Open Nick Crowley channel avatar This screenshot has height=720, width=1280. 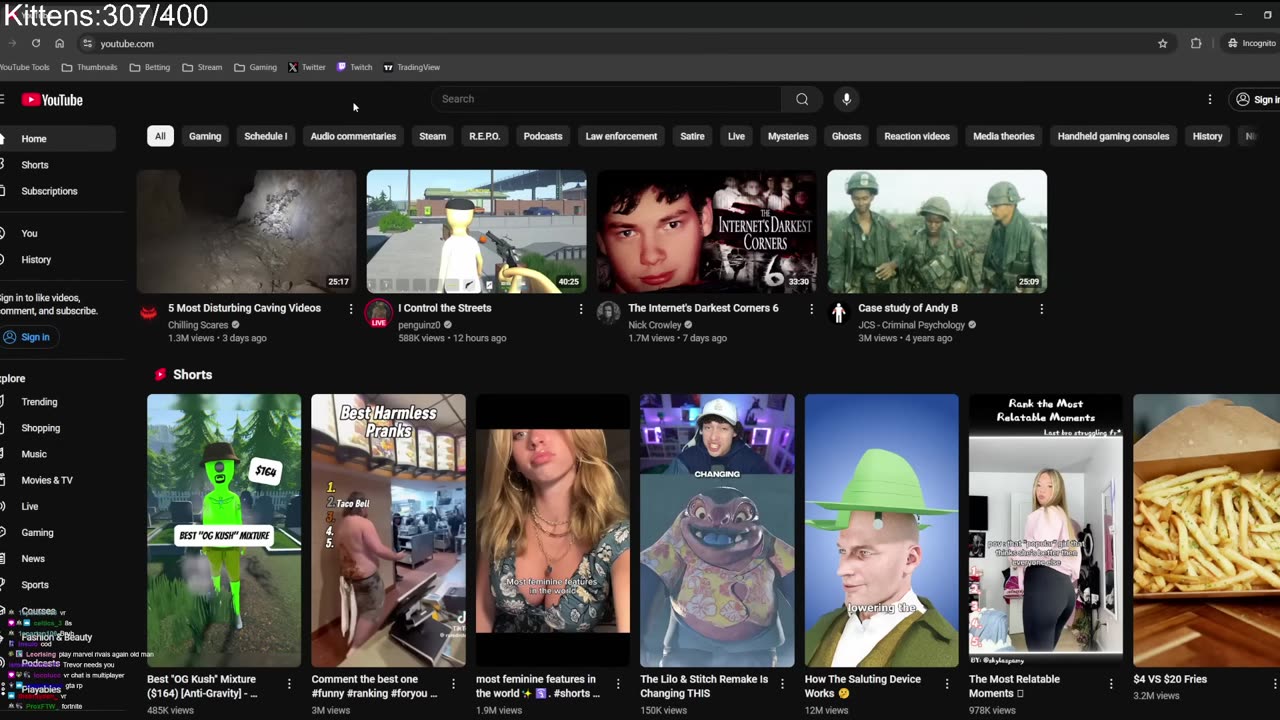tap(609, 312)
